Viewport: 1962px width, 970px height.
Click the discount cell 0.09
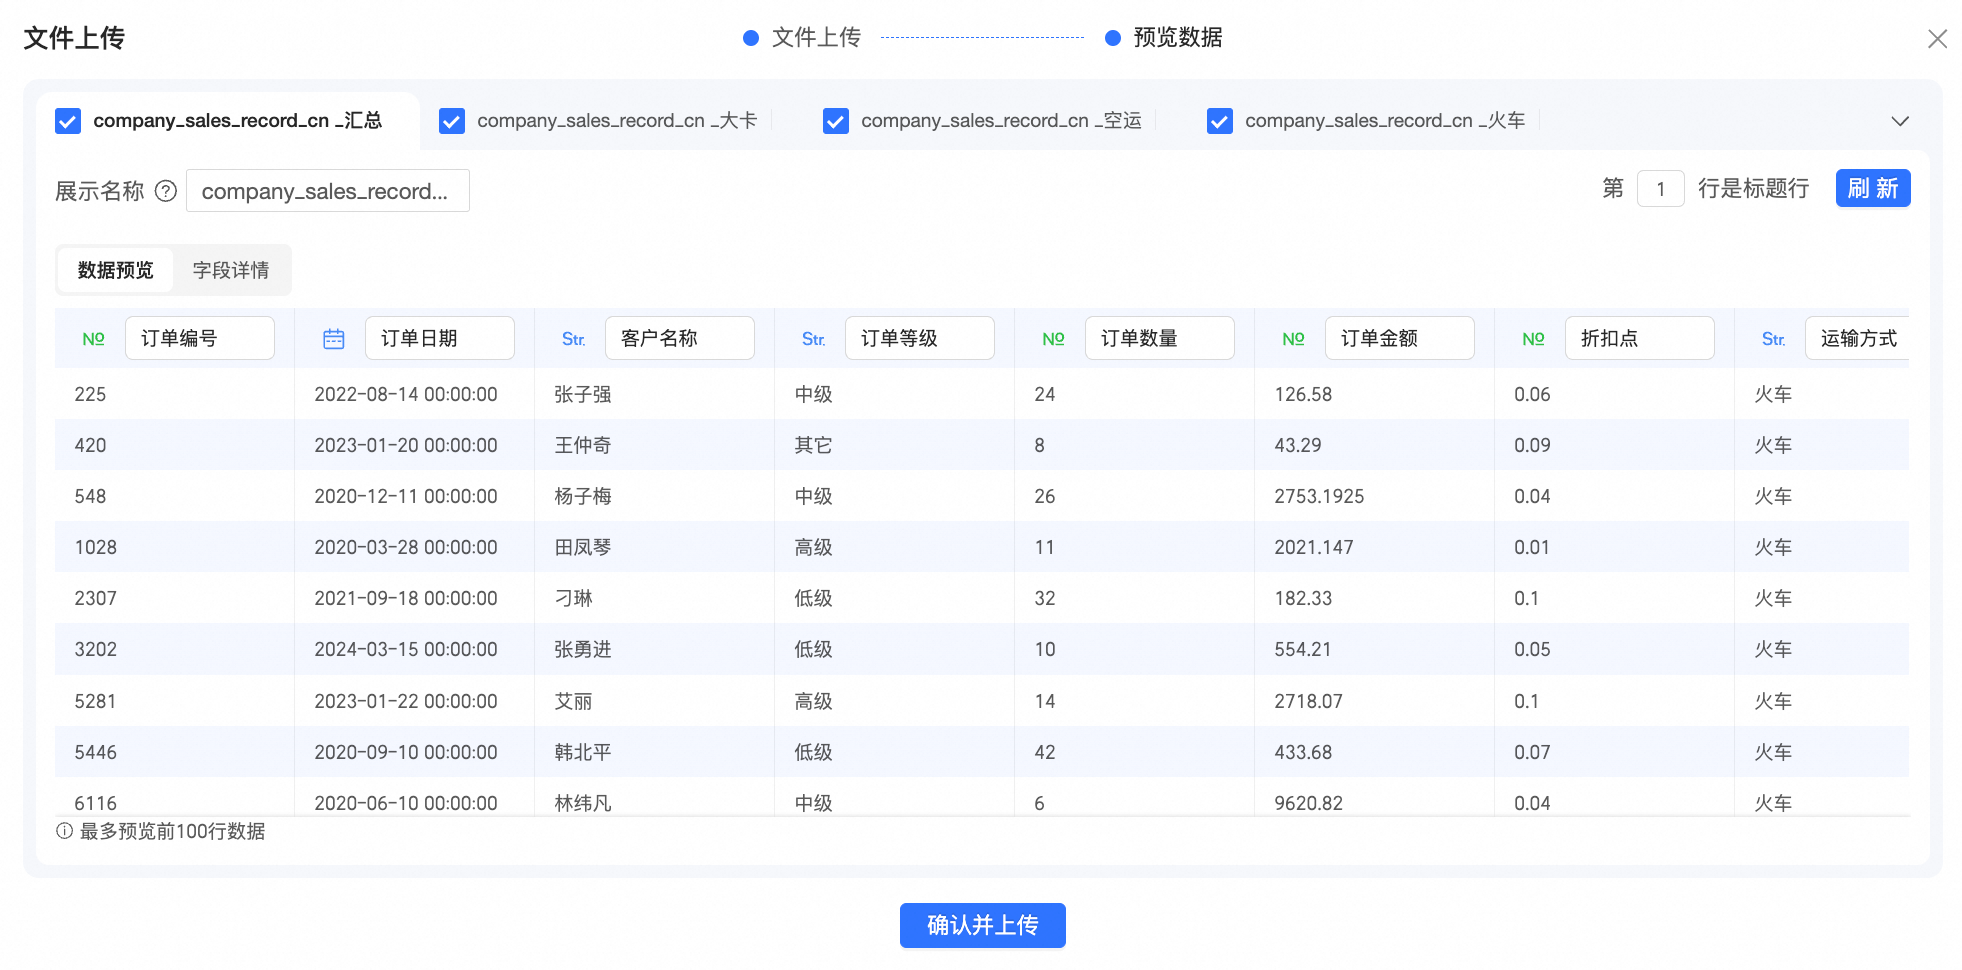(x=1532, y=445)
